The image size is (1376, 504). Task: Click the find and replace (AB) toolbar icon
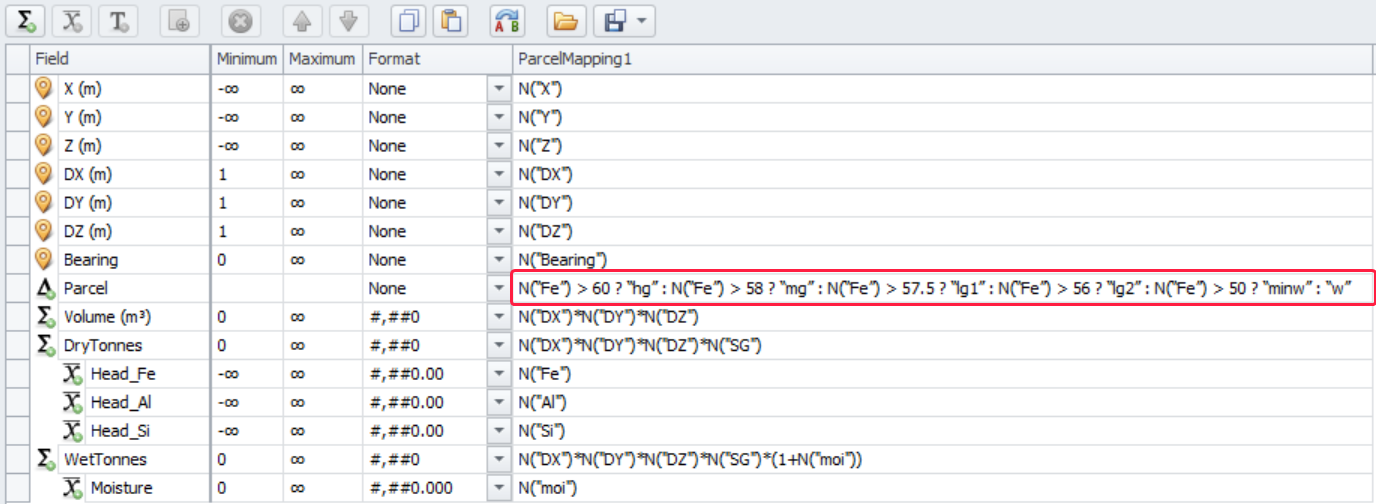(x=508, y=20)
